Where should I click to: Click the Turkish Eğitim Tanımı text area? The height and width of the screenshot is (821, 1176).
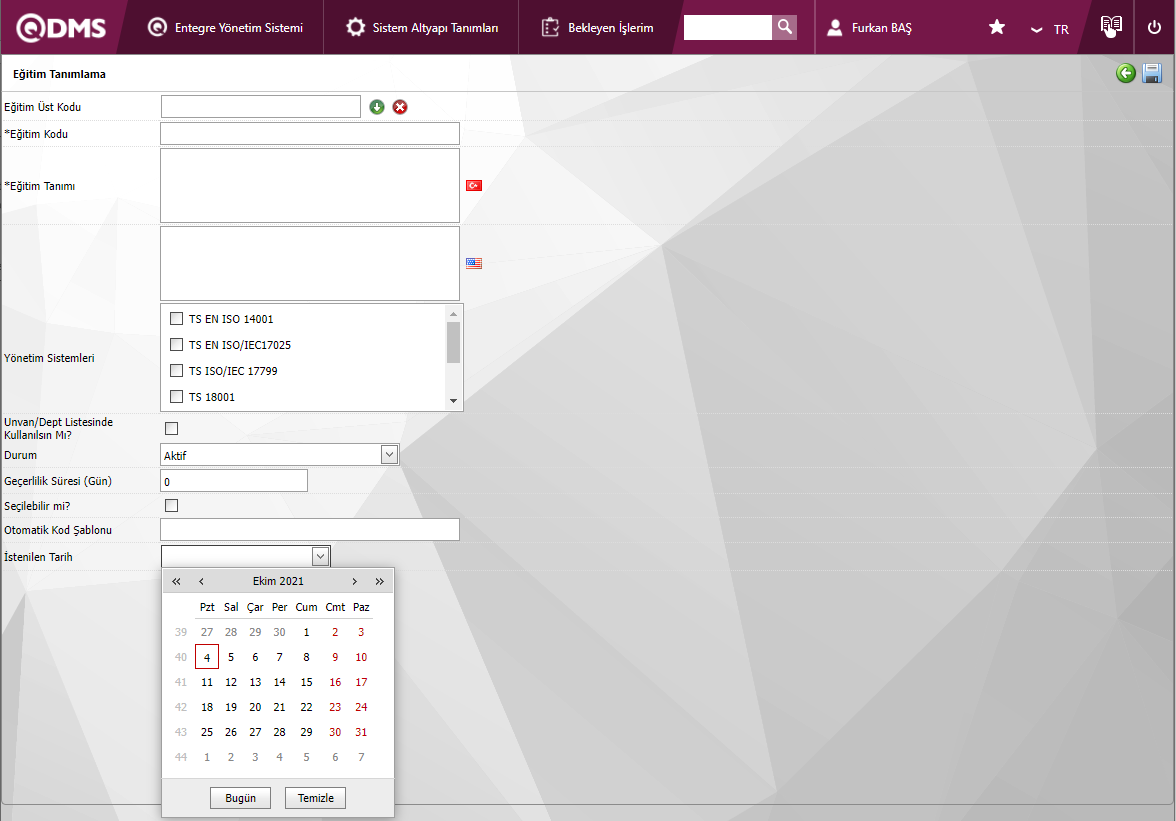pyautogui.click(x=310, y=185)
